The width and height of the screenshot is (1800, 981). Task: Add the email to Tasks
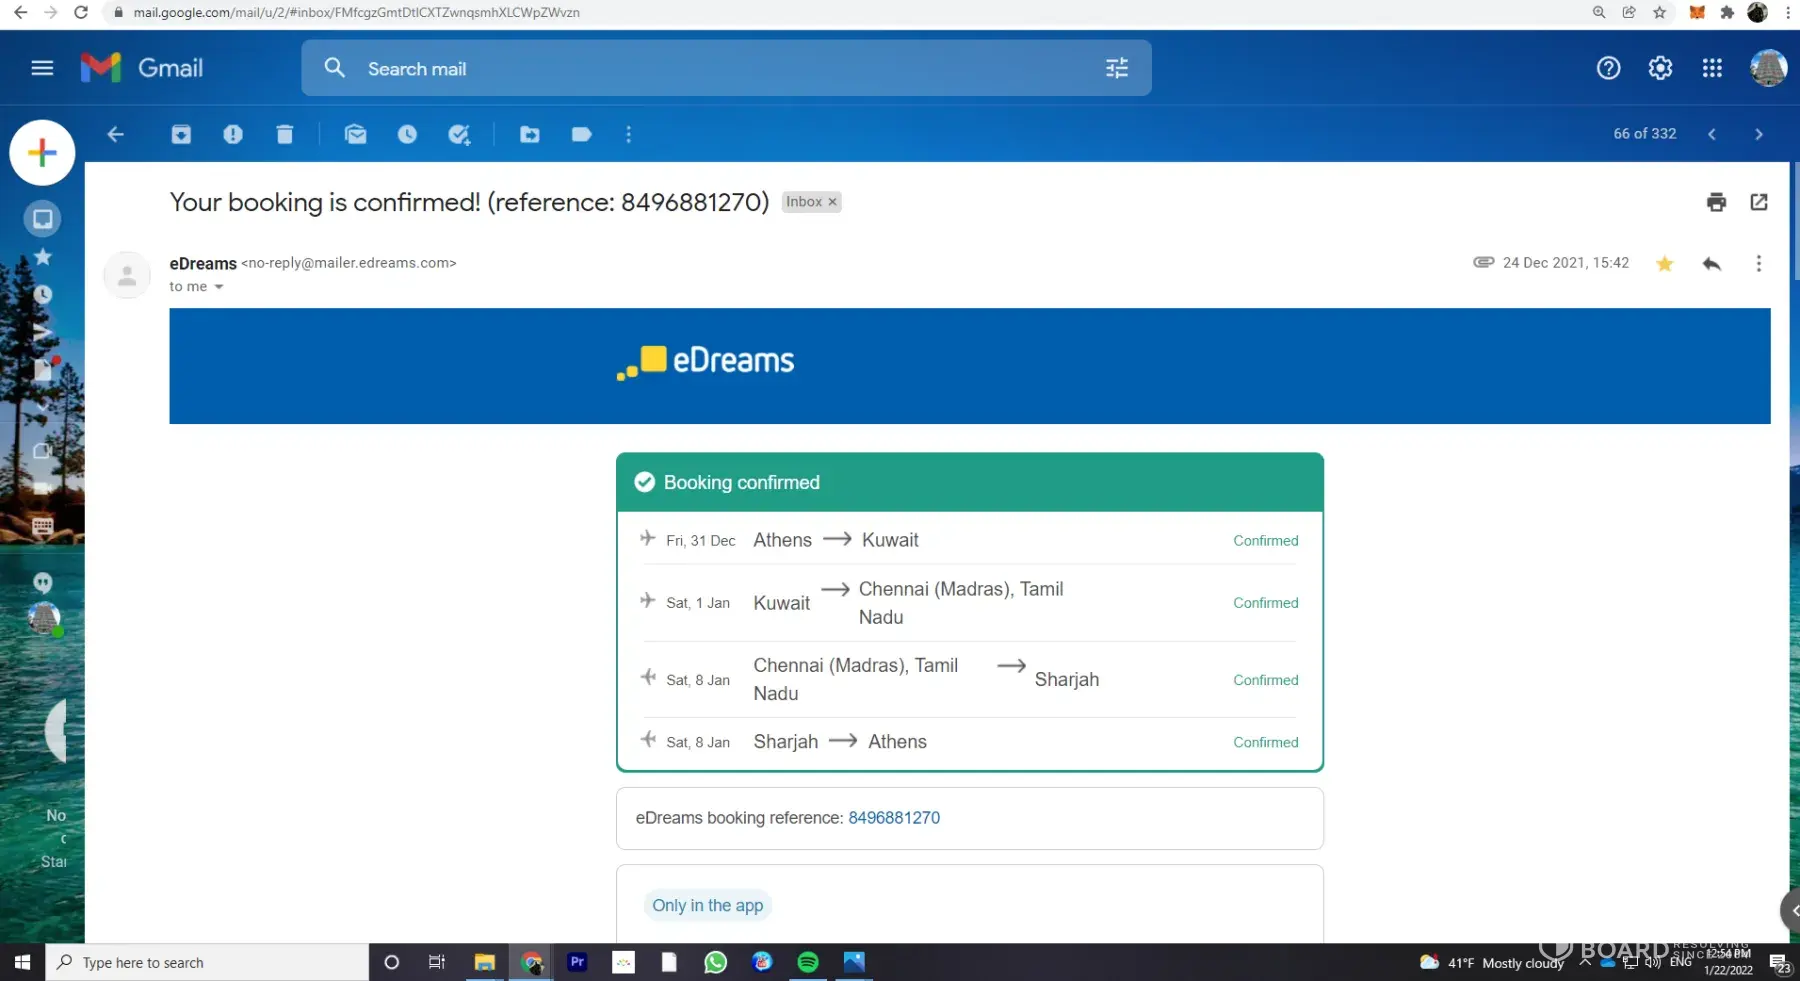click(459, 134)
